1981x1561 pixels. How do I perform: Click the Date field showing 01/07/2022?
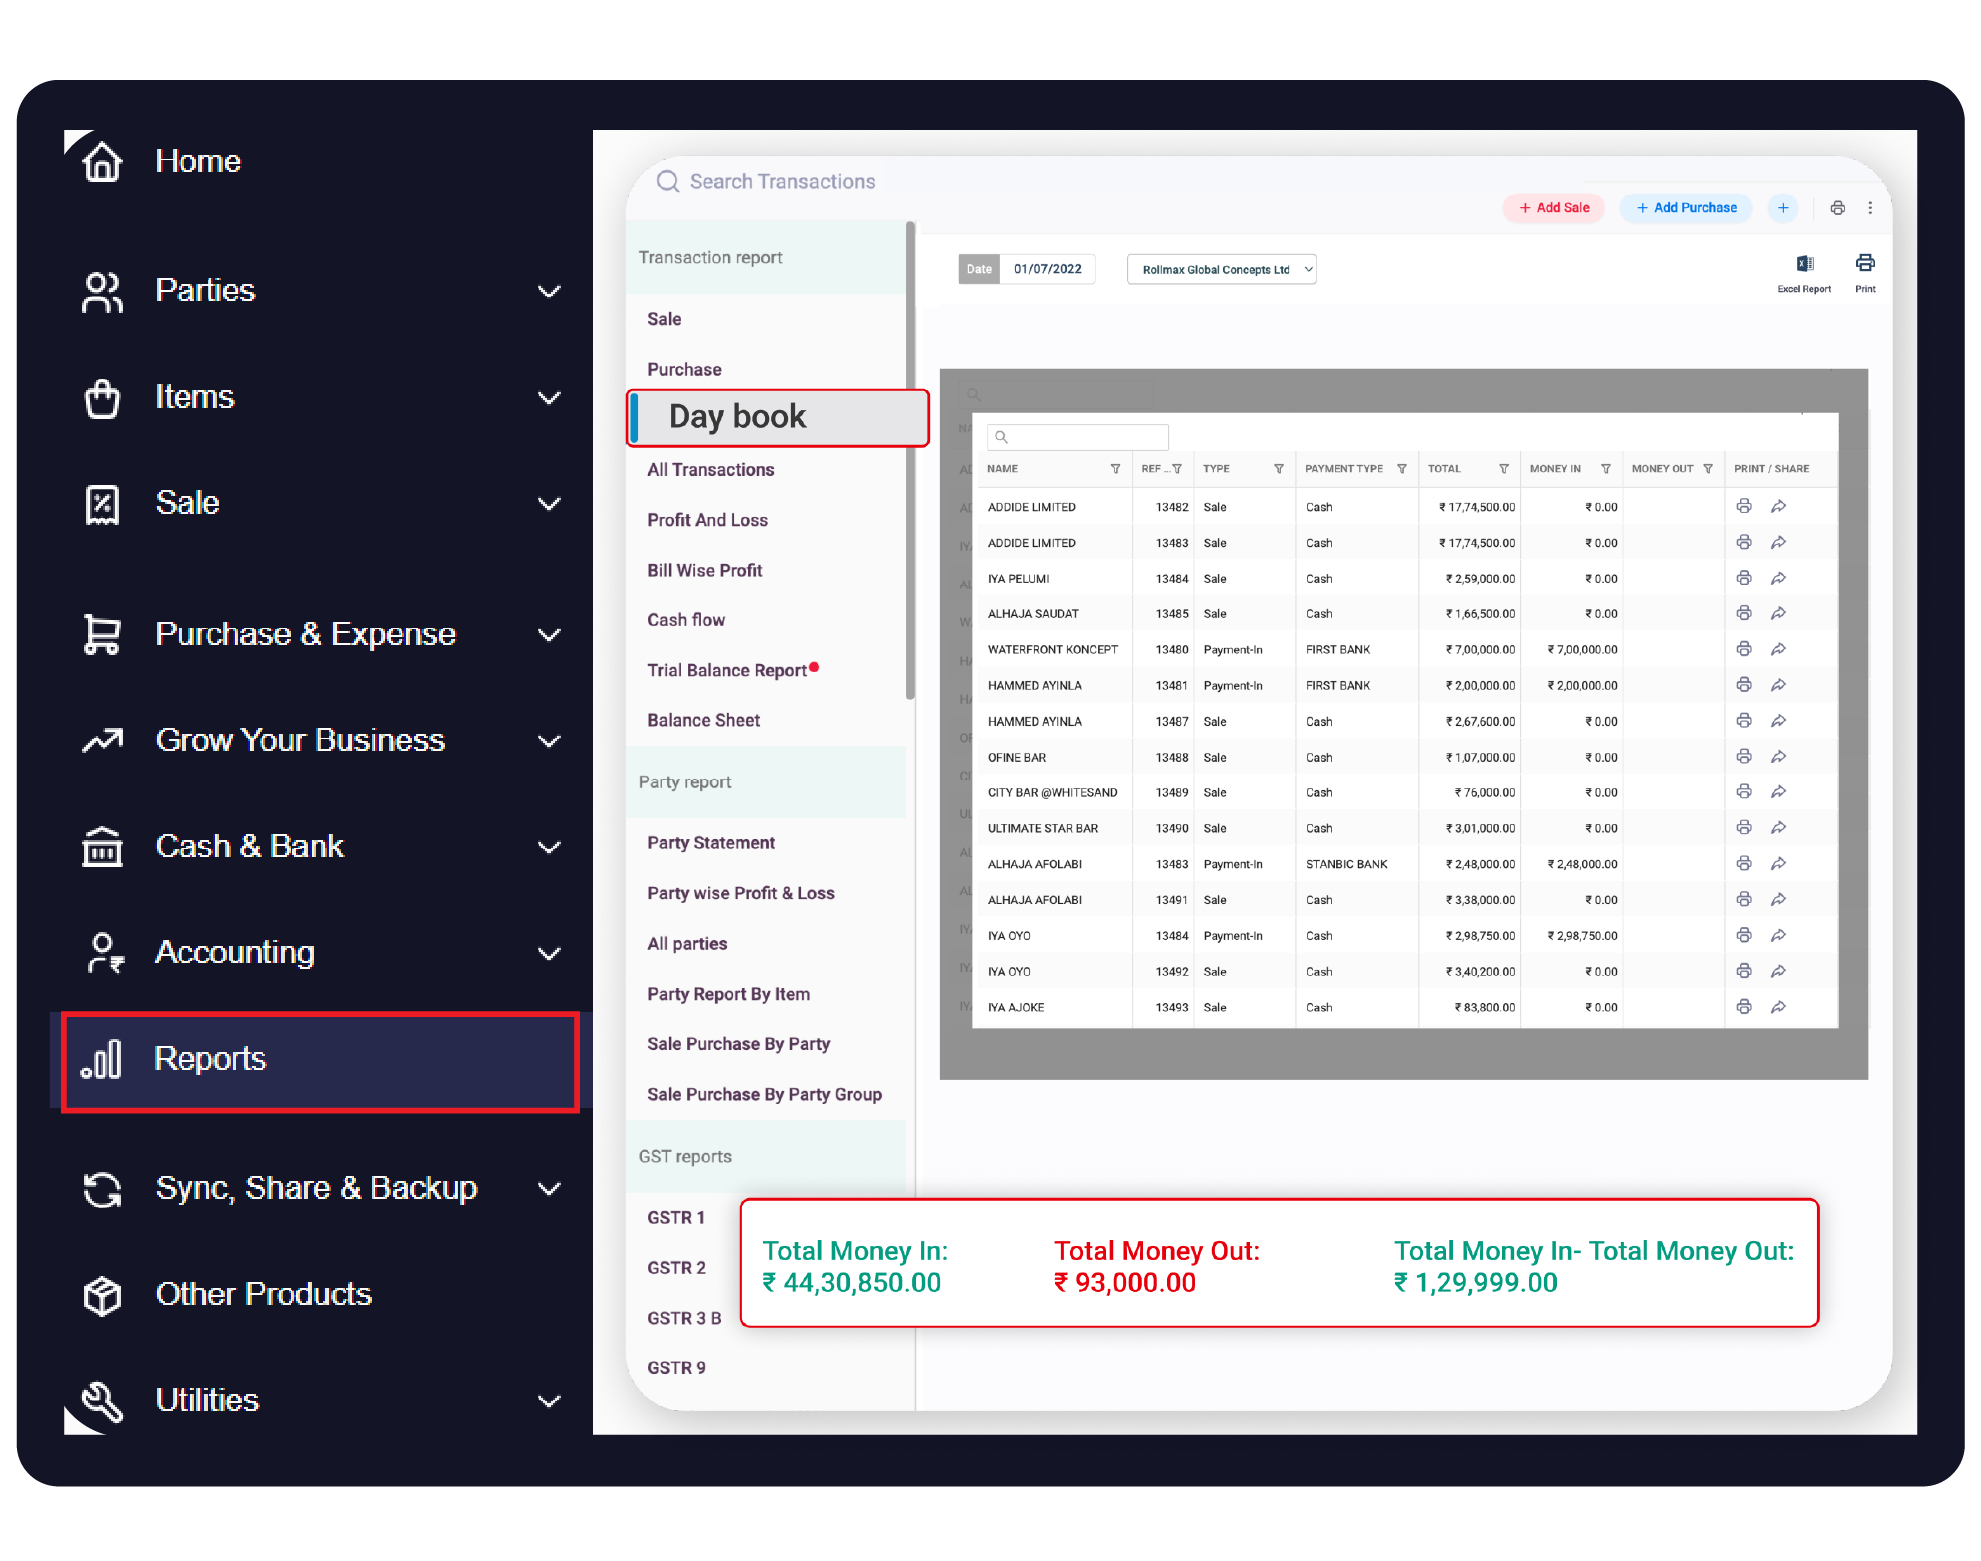click(x=1048, y=268)
